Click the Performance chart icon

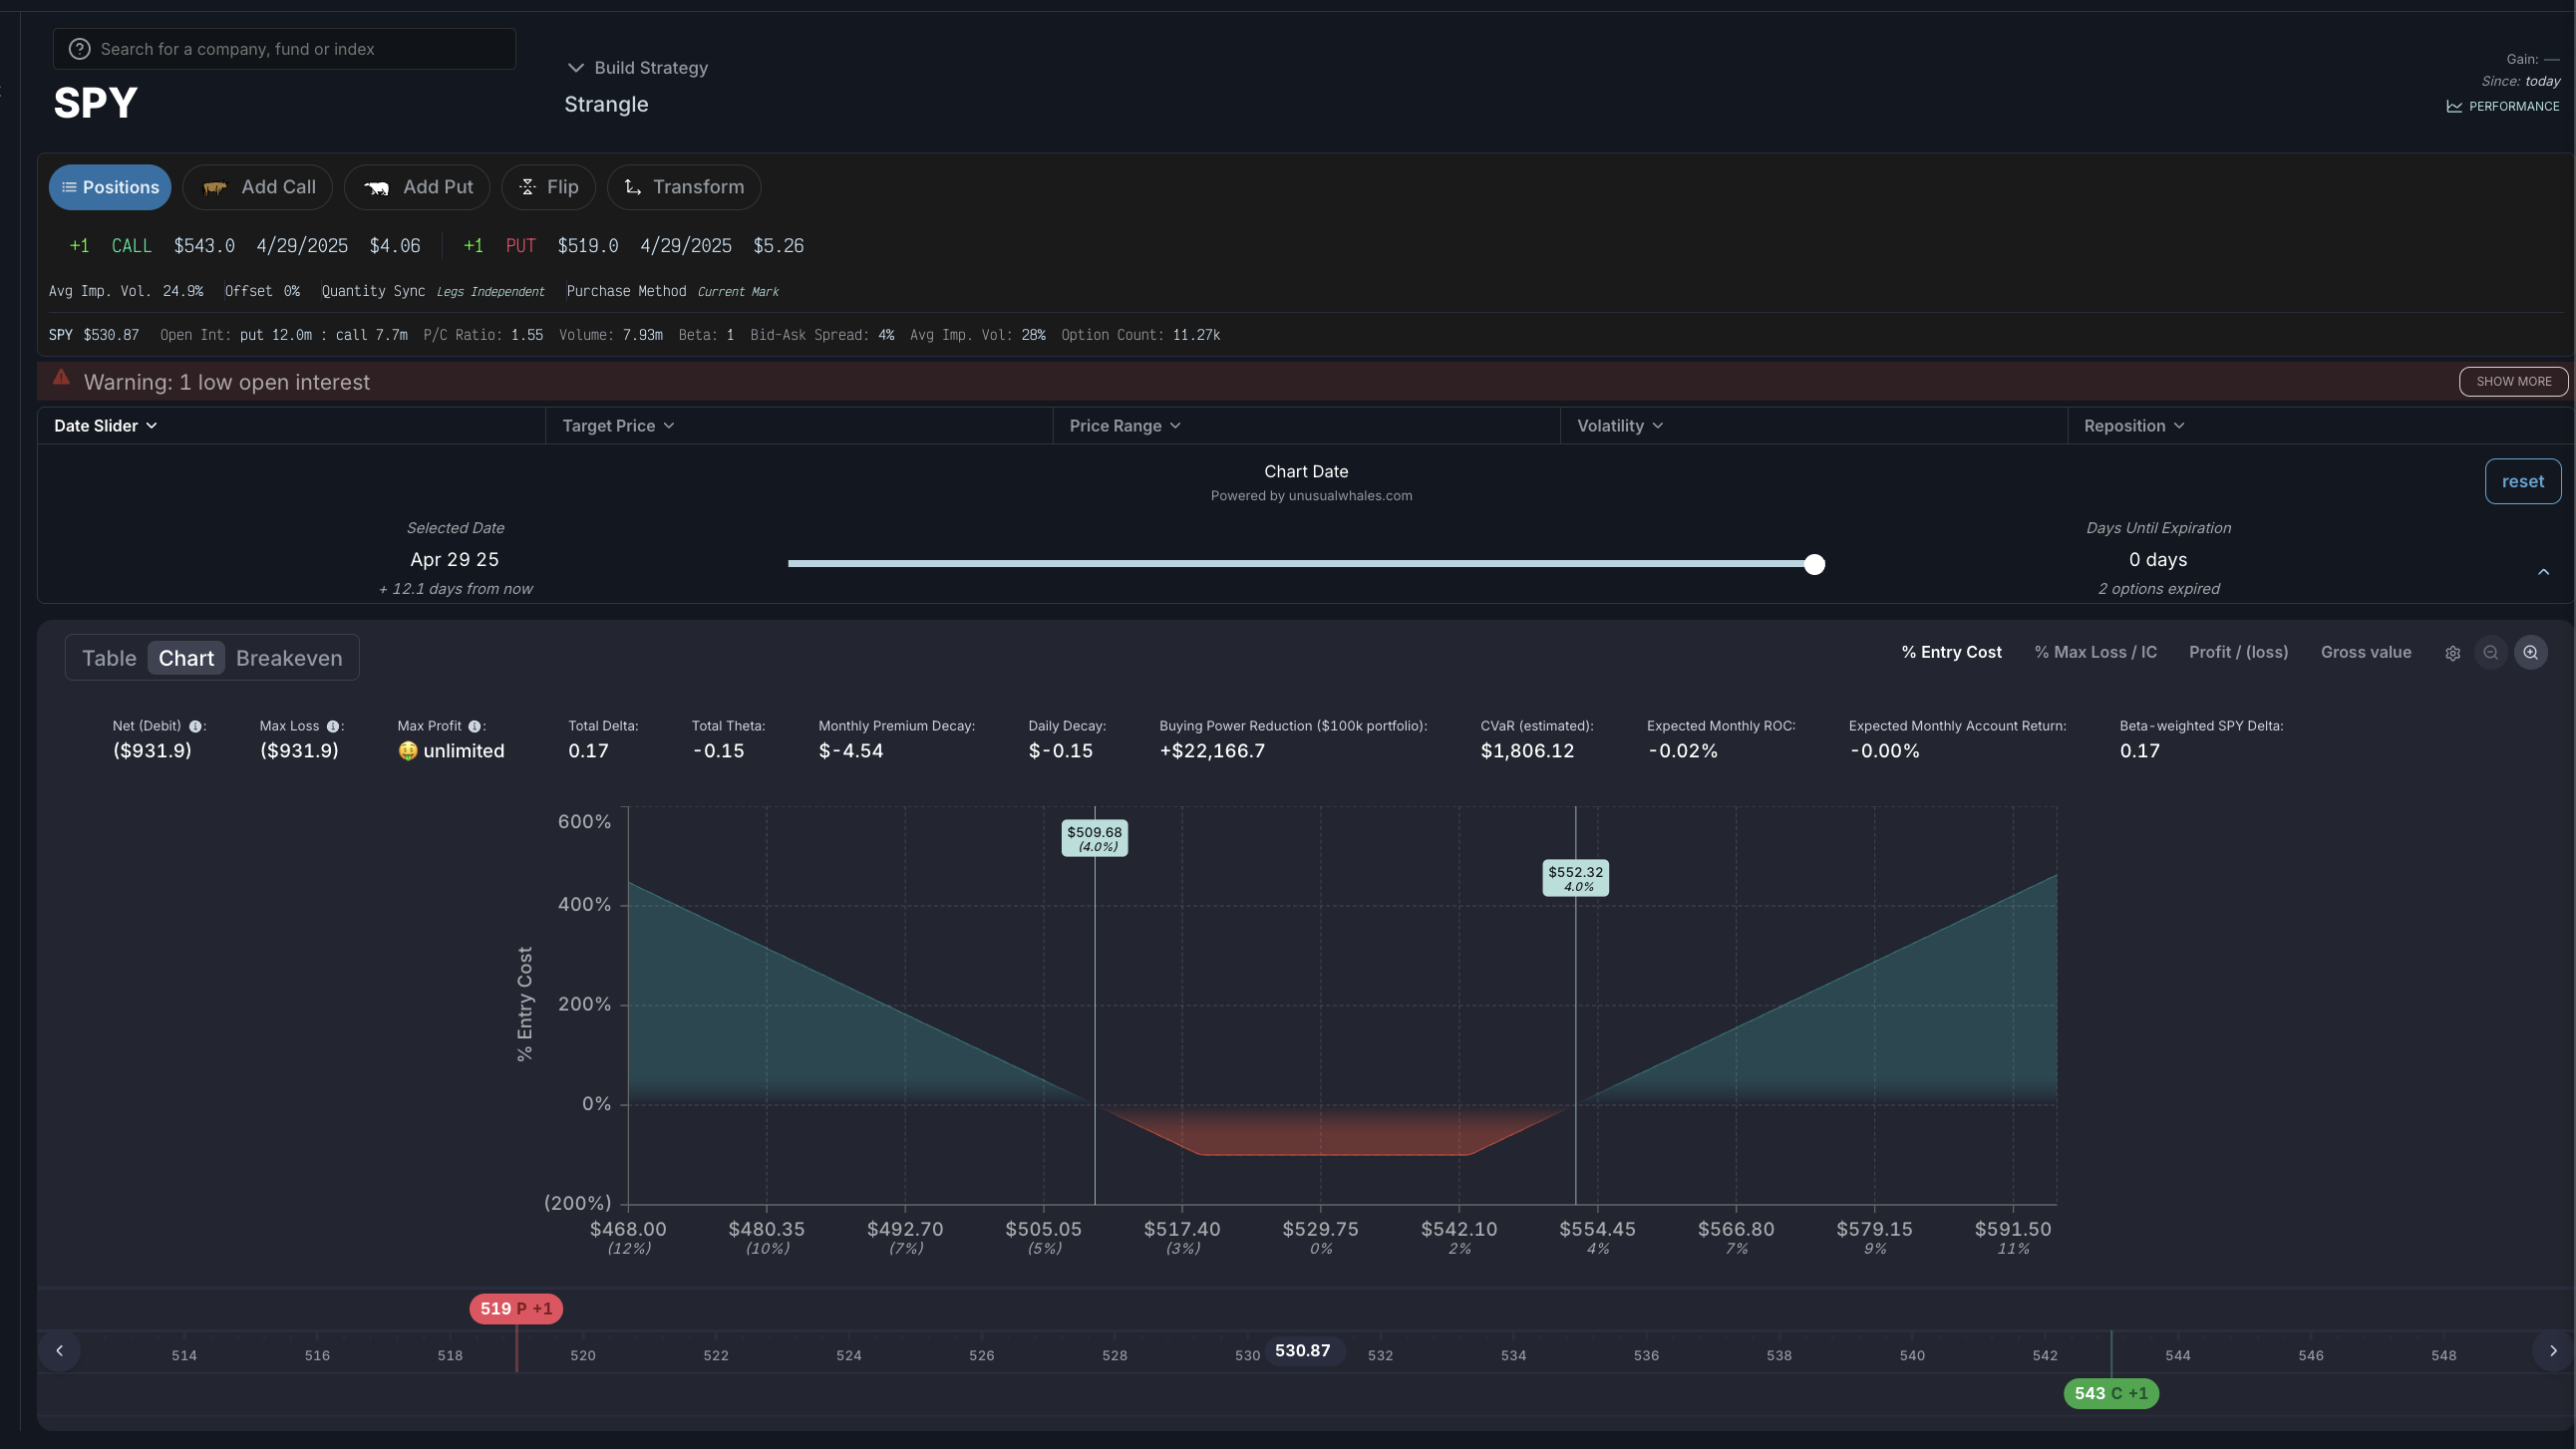pos(2454,106)
